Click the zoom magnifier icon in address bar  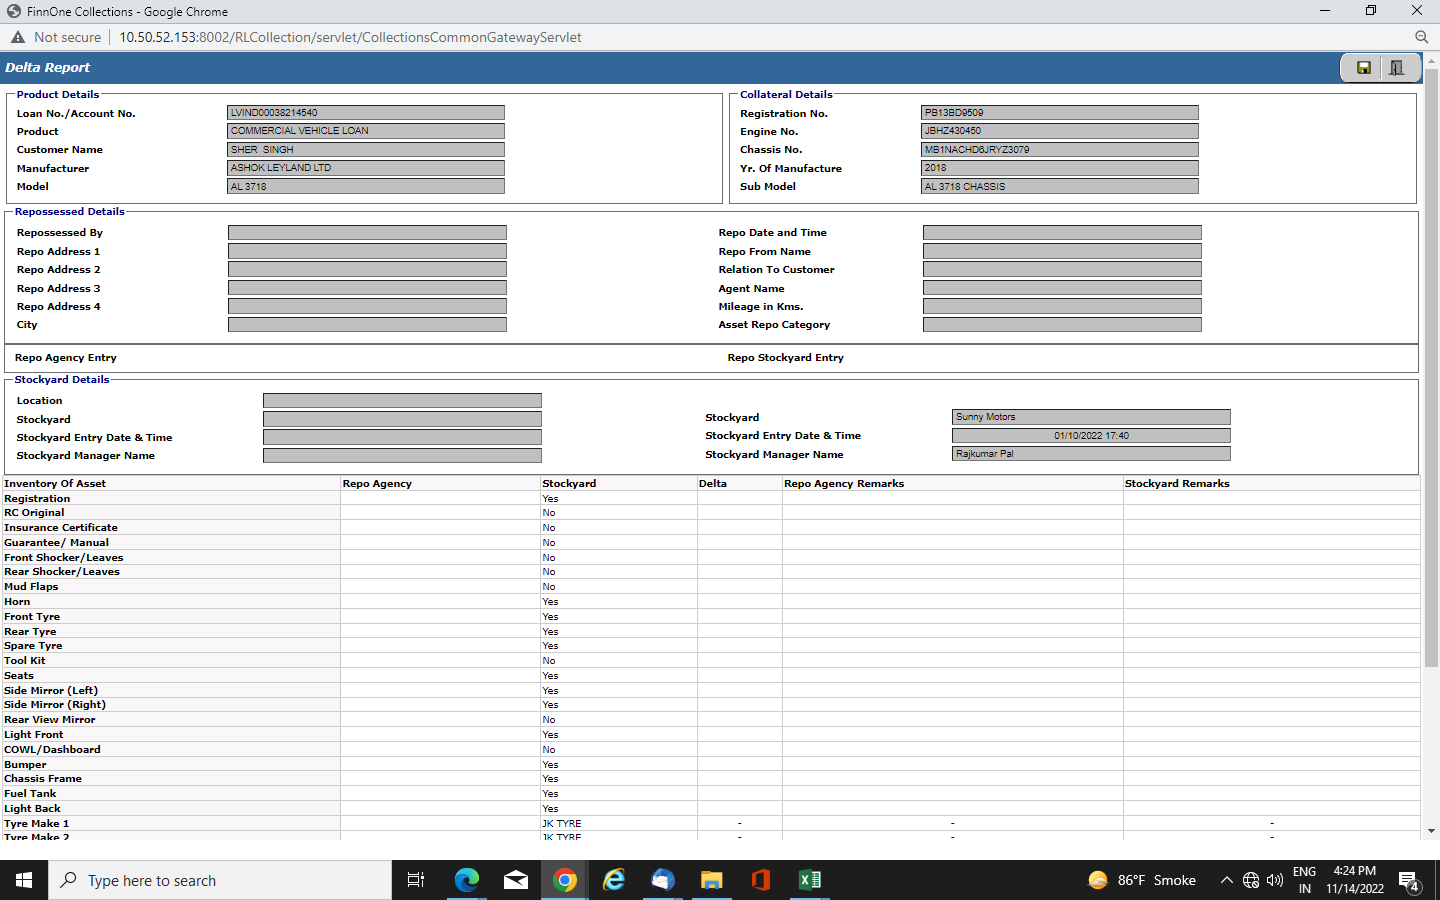click(1421, 37)
